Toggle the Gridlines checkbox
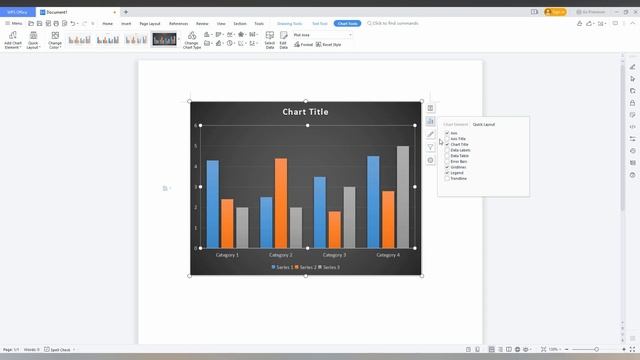The height and width of the screenshot is (360, 640). [447, 167]
